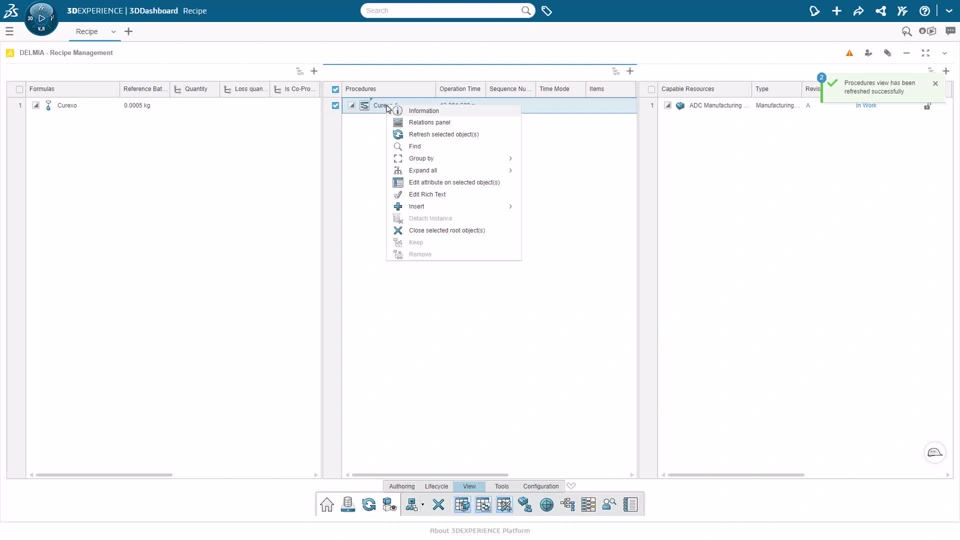Click the hierarchy tree icon in toolbar
The width and height of the screenshot is (960, 540).
coord(568,504)
